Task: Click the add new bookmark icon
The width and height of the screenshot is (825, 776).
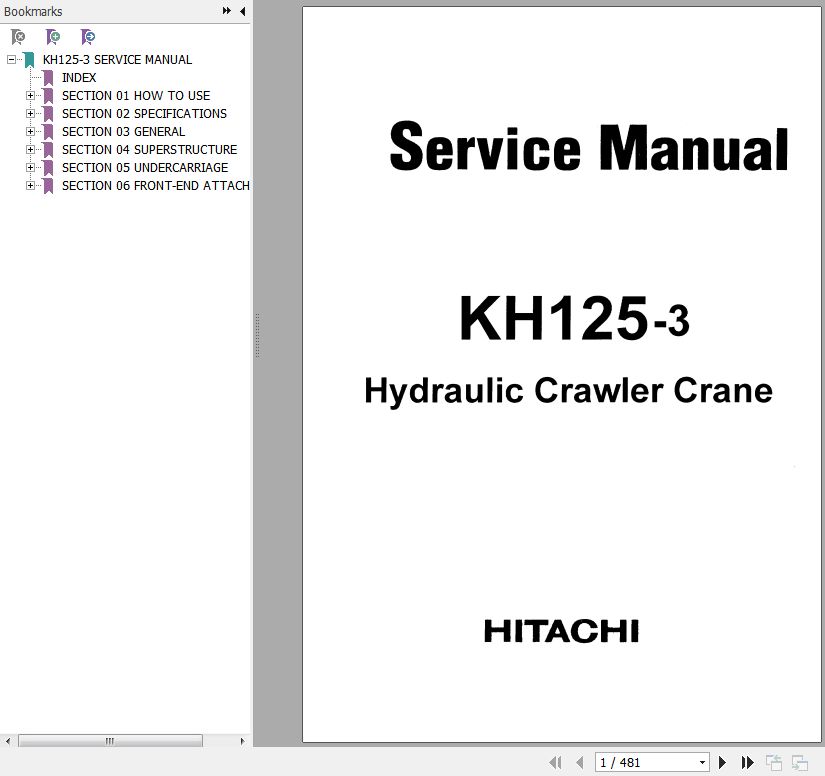Action: (x=53, y=37)
